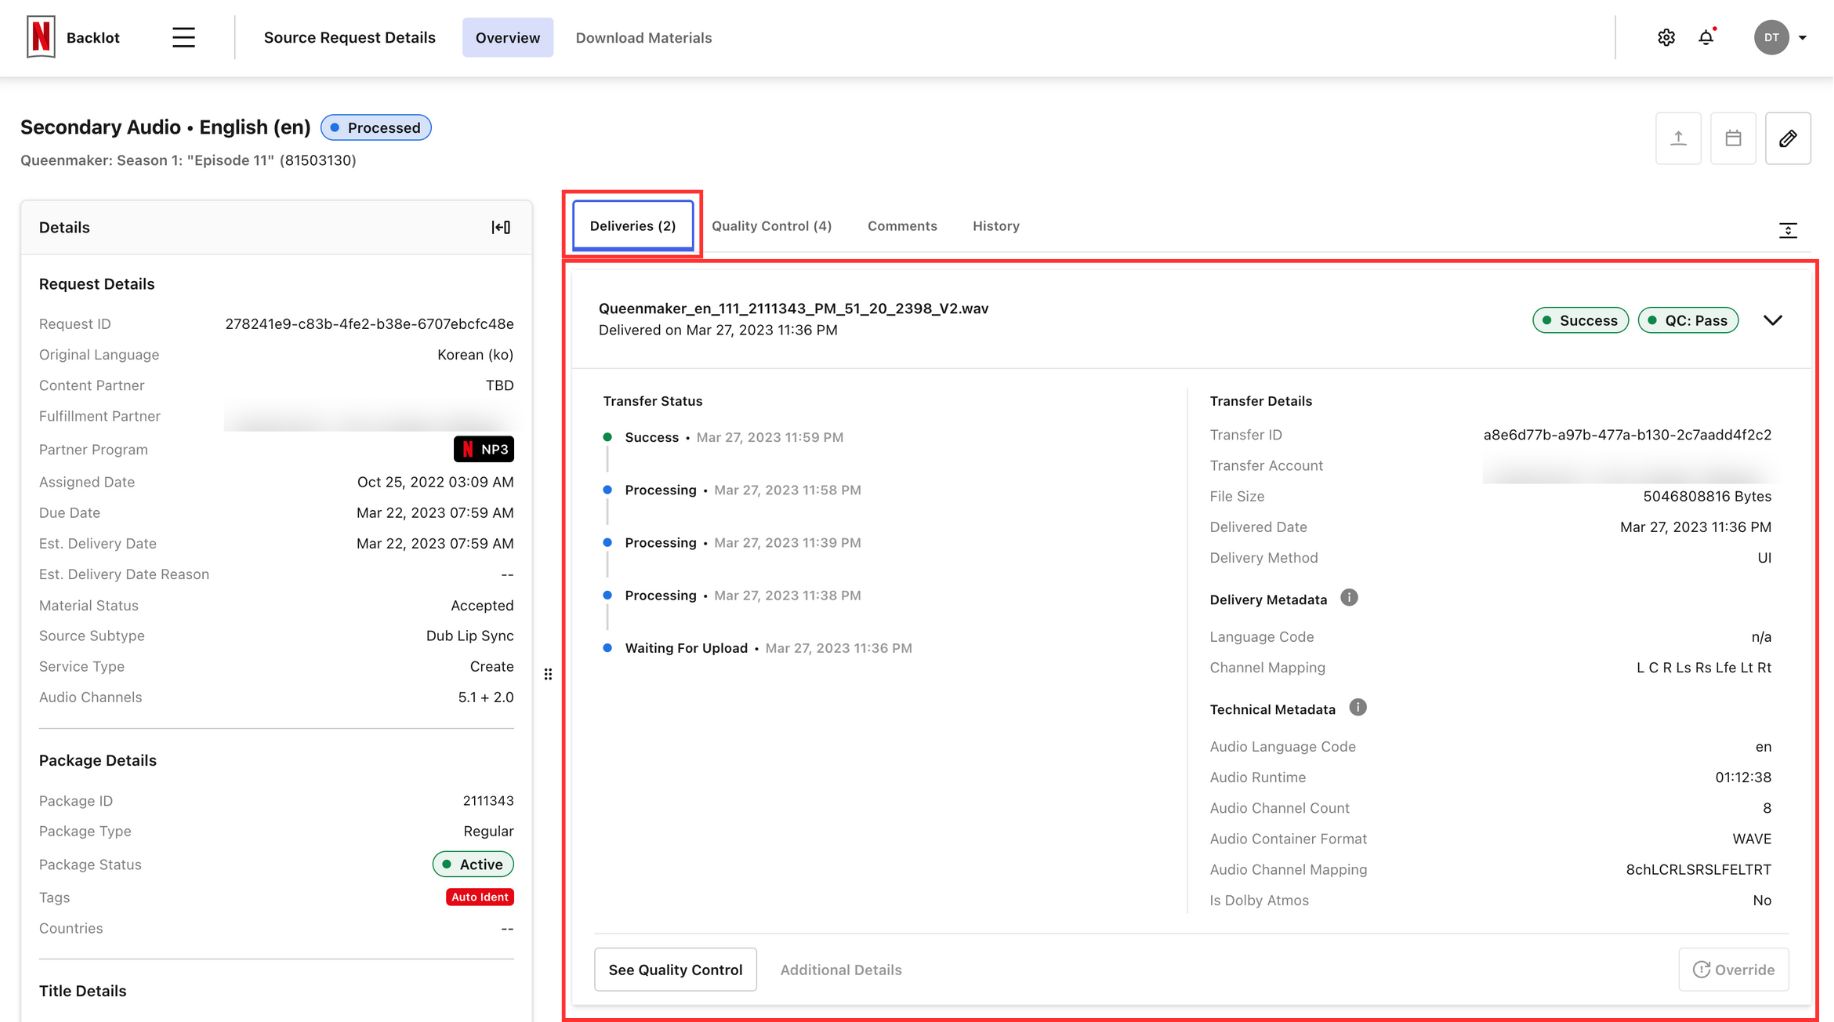Click the calendar icon button
Screen dimensions: 1834x1022
(1733, 138)
